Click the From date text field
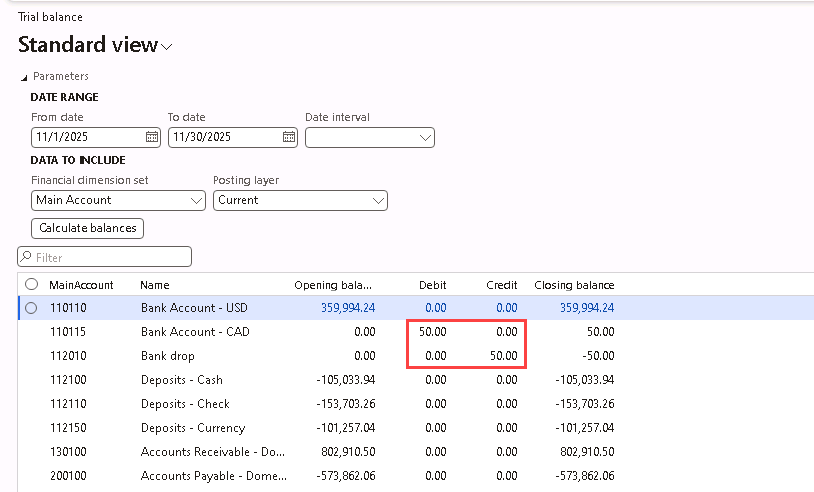814x492 pixels. coord(86,137)
